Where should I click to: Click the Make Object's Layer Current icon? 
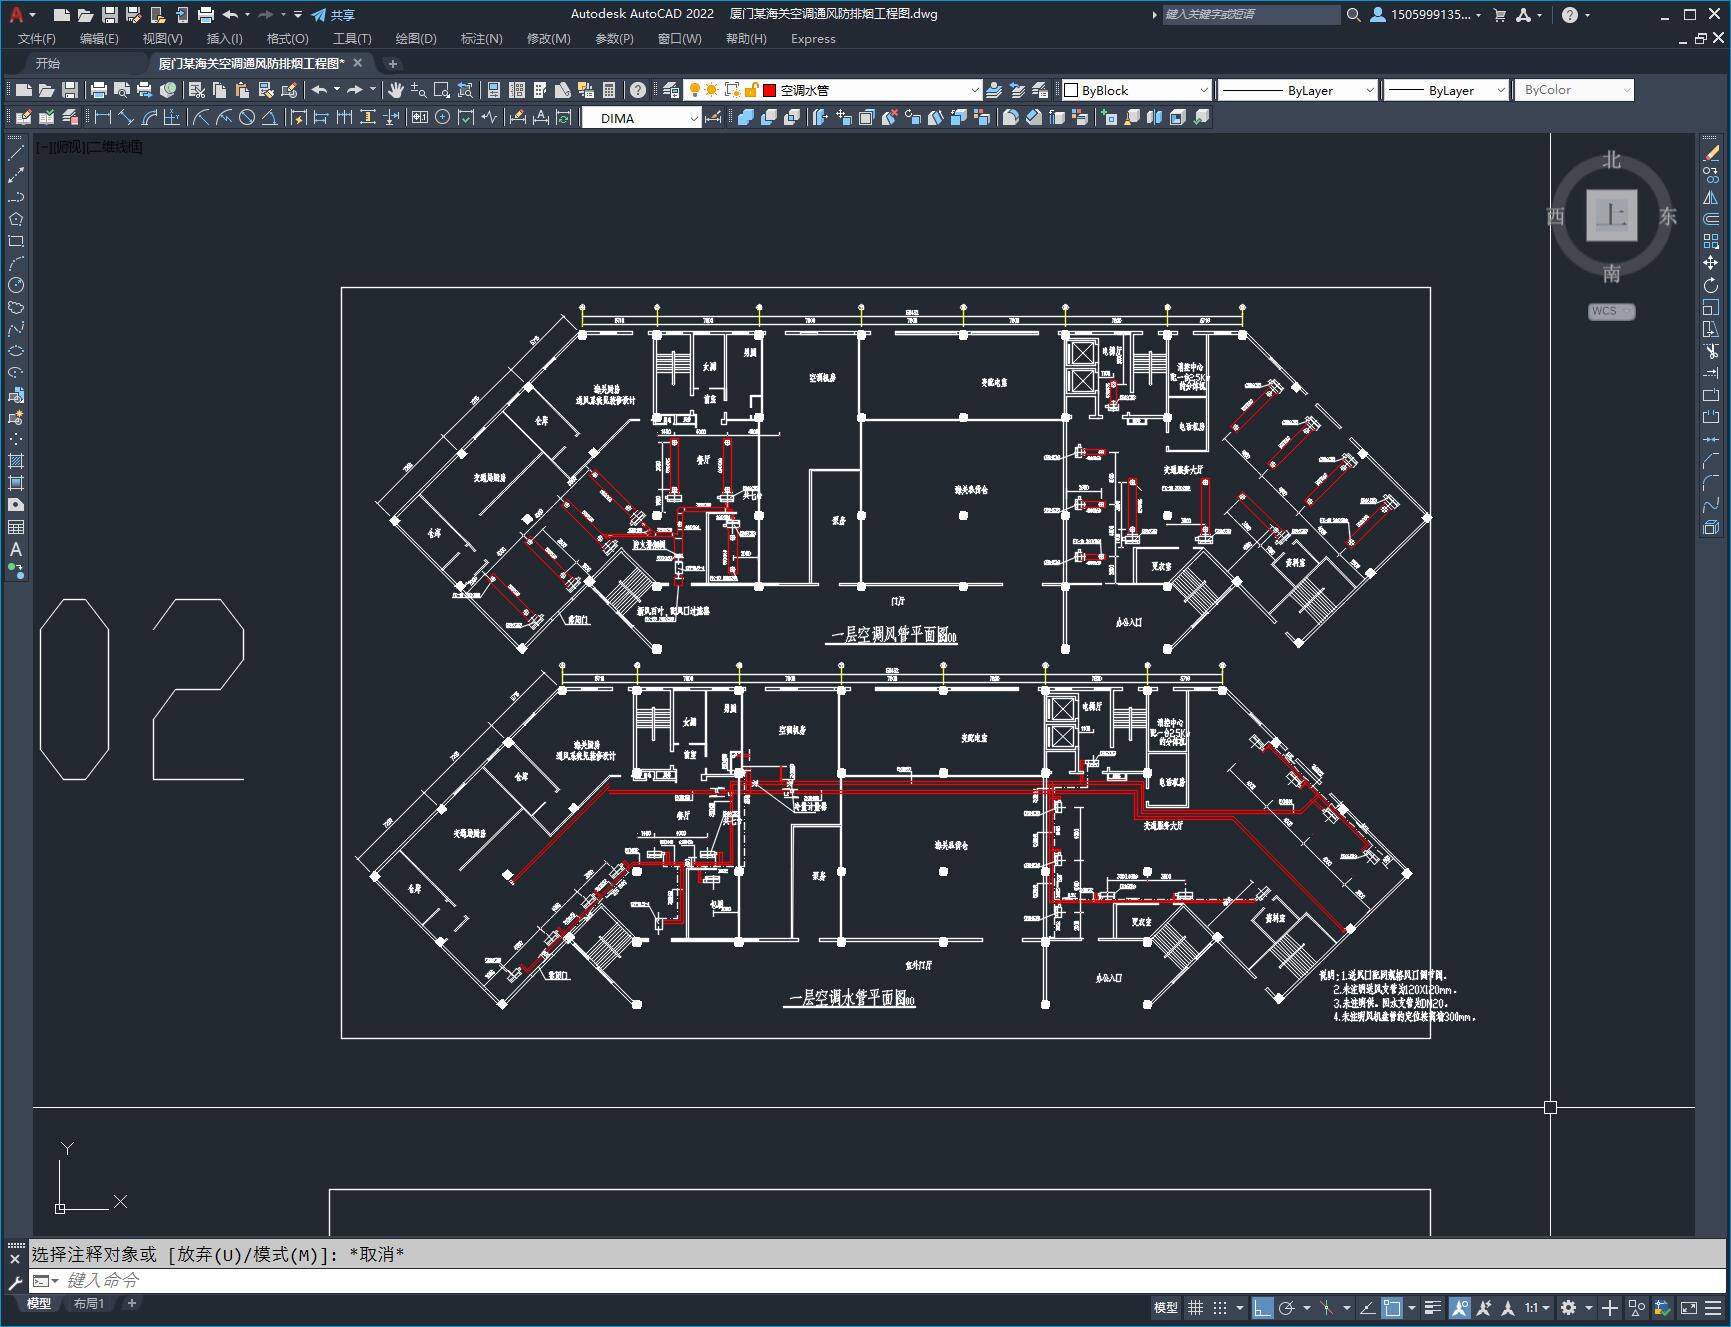point(994,90)
